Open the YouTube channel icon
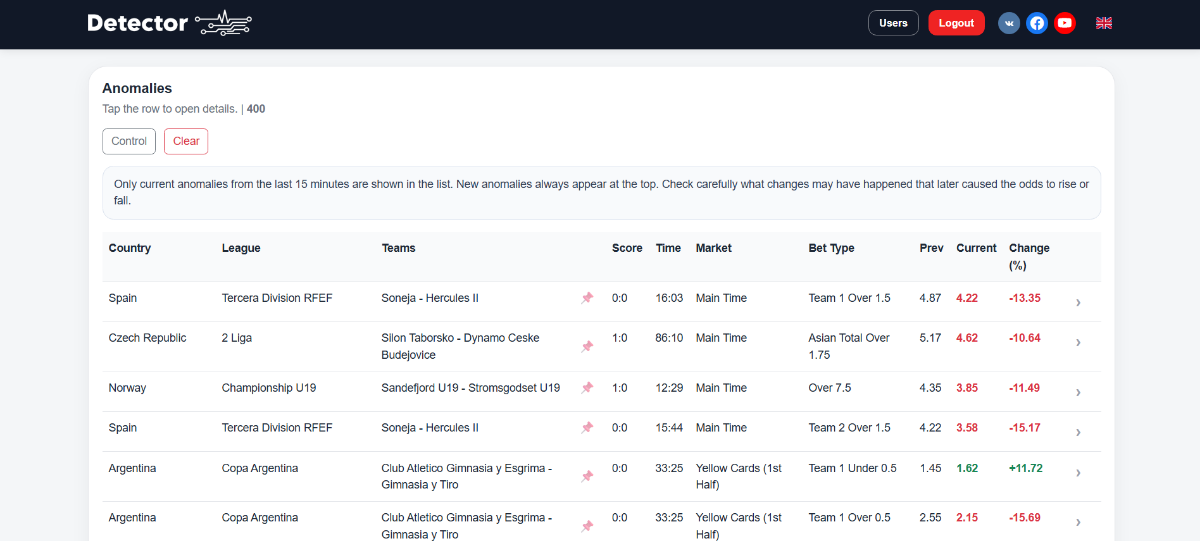Viewport: 1200px width, 541px height. (1065, 23)
